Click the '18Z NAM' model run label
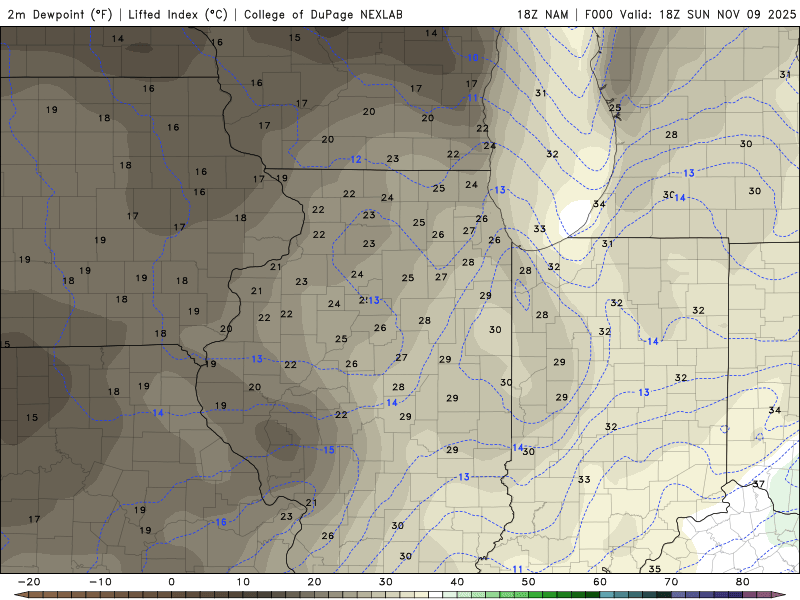This screenshot has width=800, height=600. pyautogui.click(x=543, y=14)
